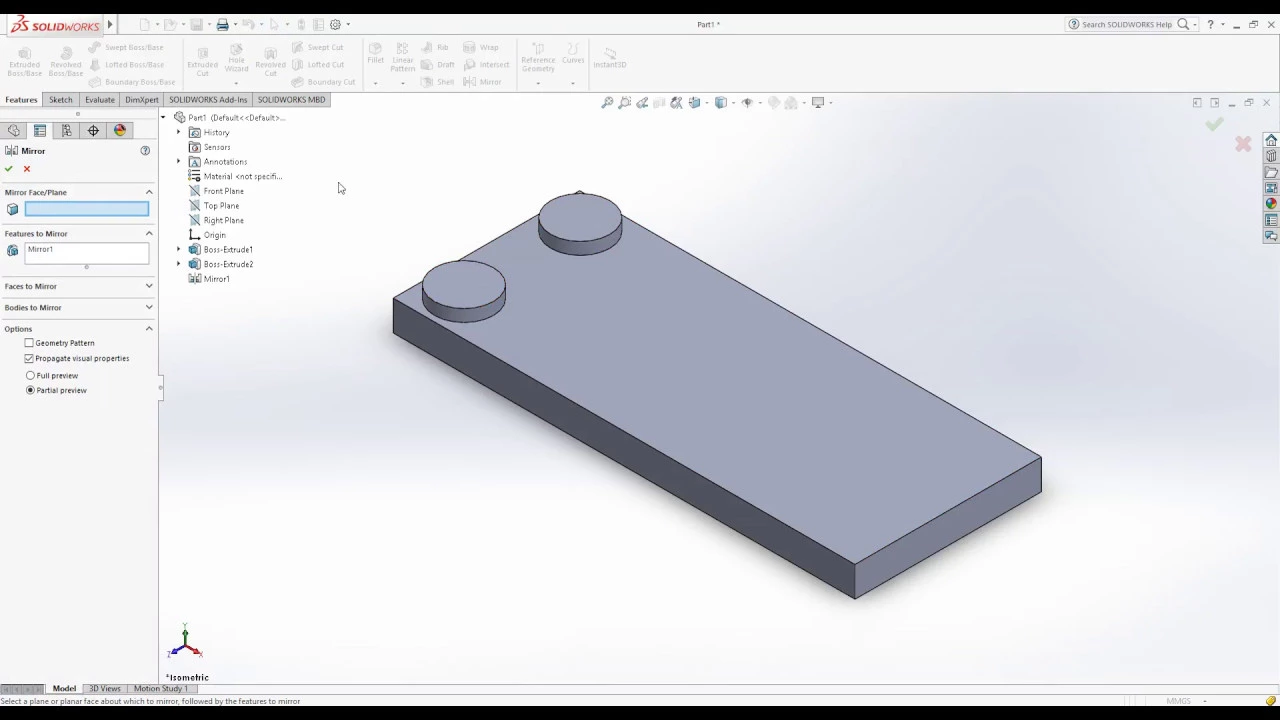Screen dimensions: 1280x720
Task: Open the ConfigurationManager tab icon
Action: (x=66, y=131)
